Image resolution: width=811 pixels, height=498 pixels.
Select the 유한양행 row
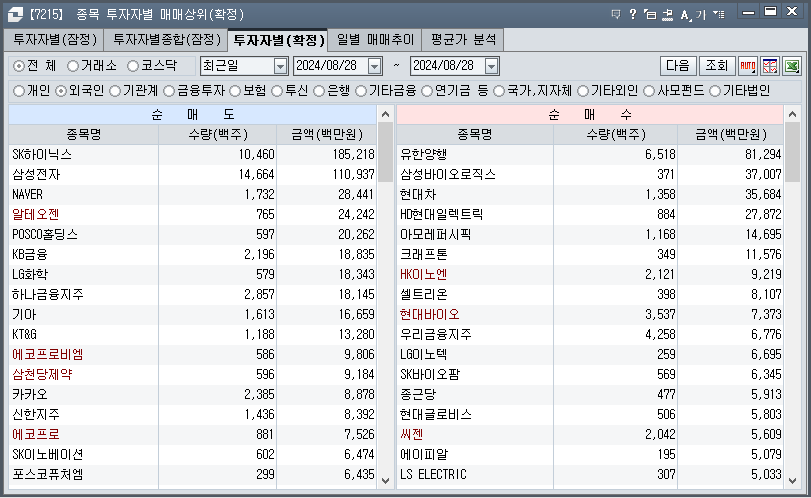(590, 155)
